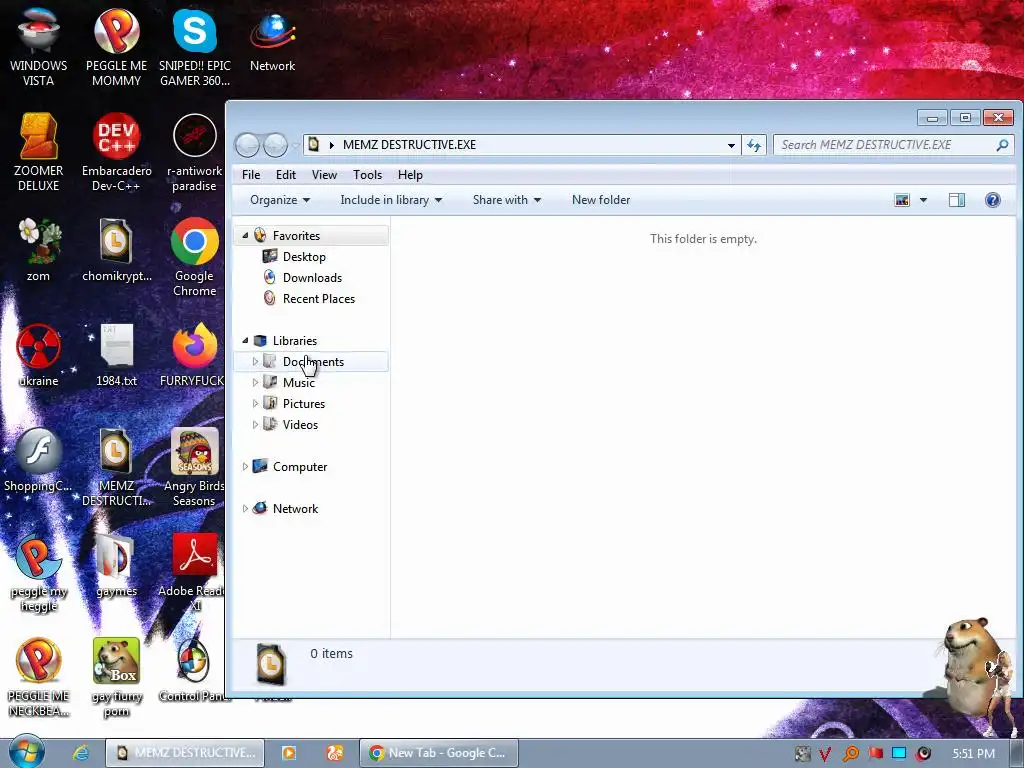Open the View menu
Screen dimensions: 1024x768
(324, 175)
